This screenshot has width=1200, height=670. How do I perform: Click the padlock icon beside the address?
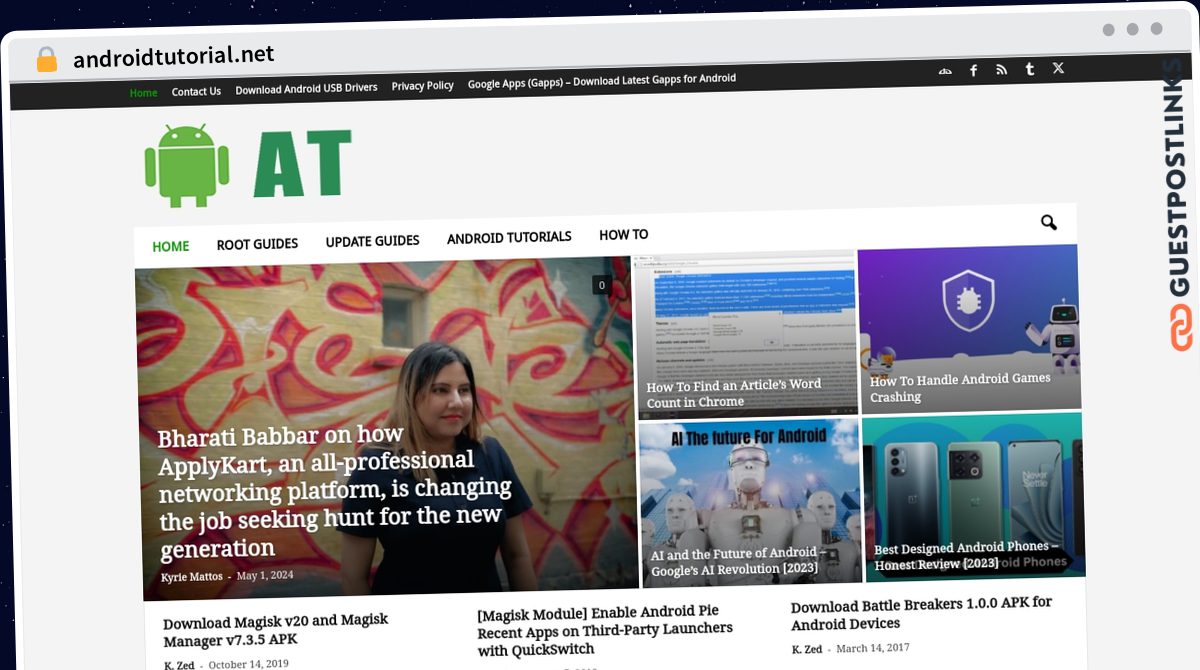46,59
